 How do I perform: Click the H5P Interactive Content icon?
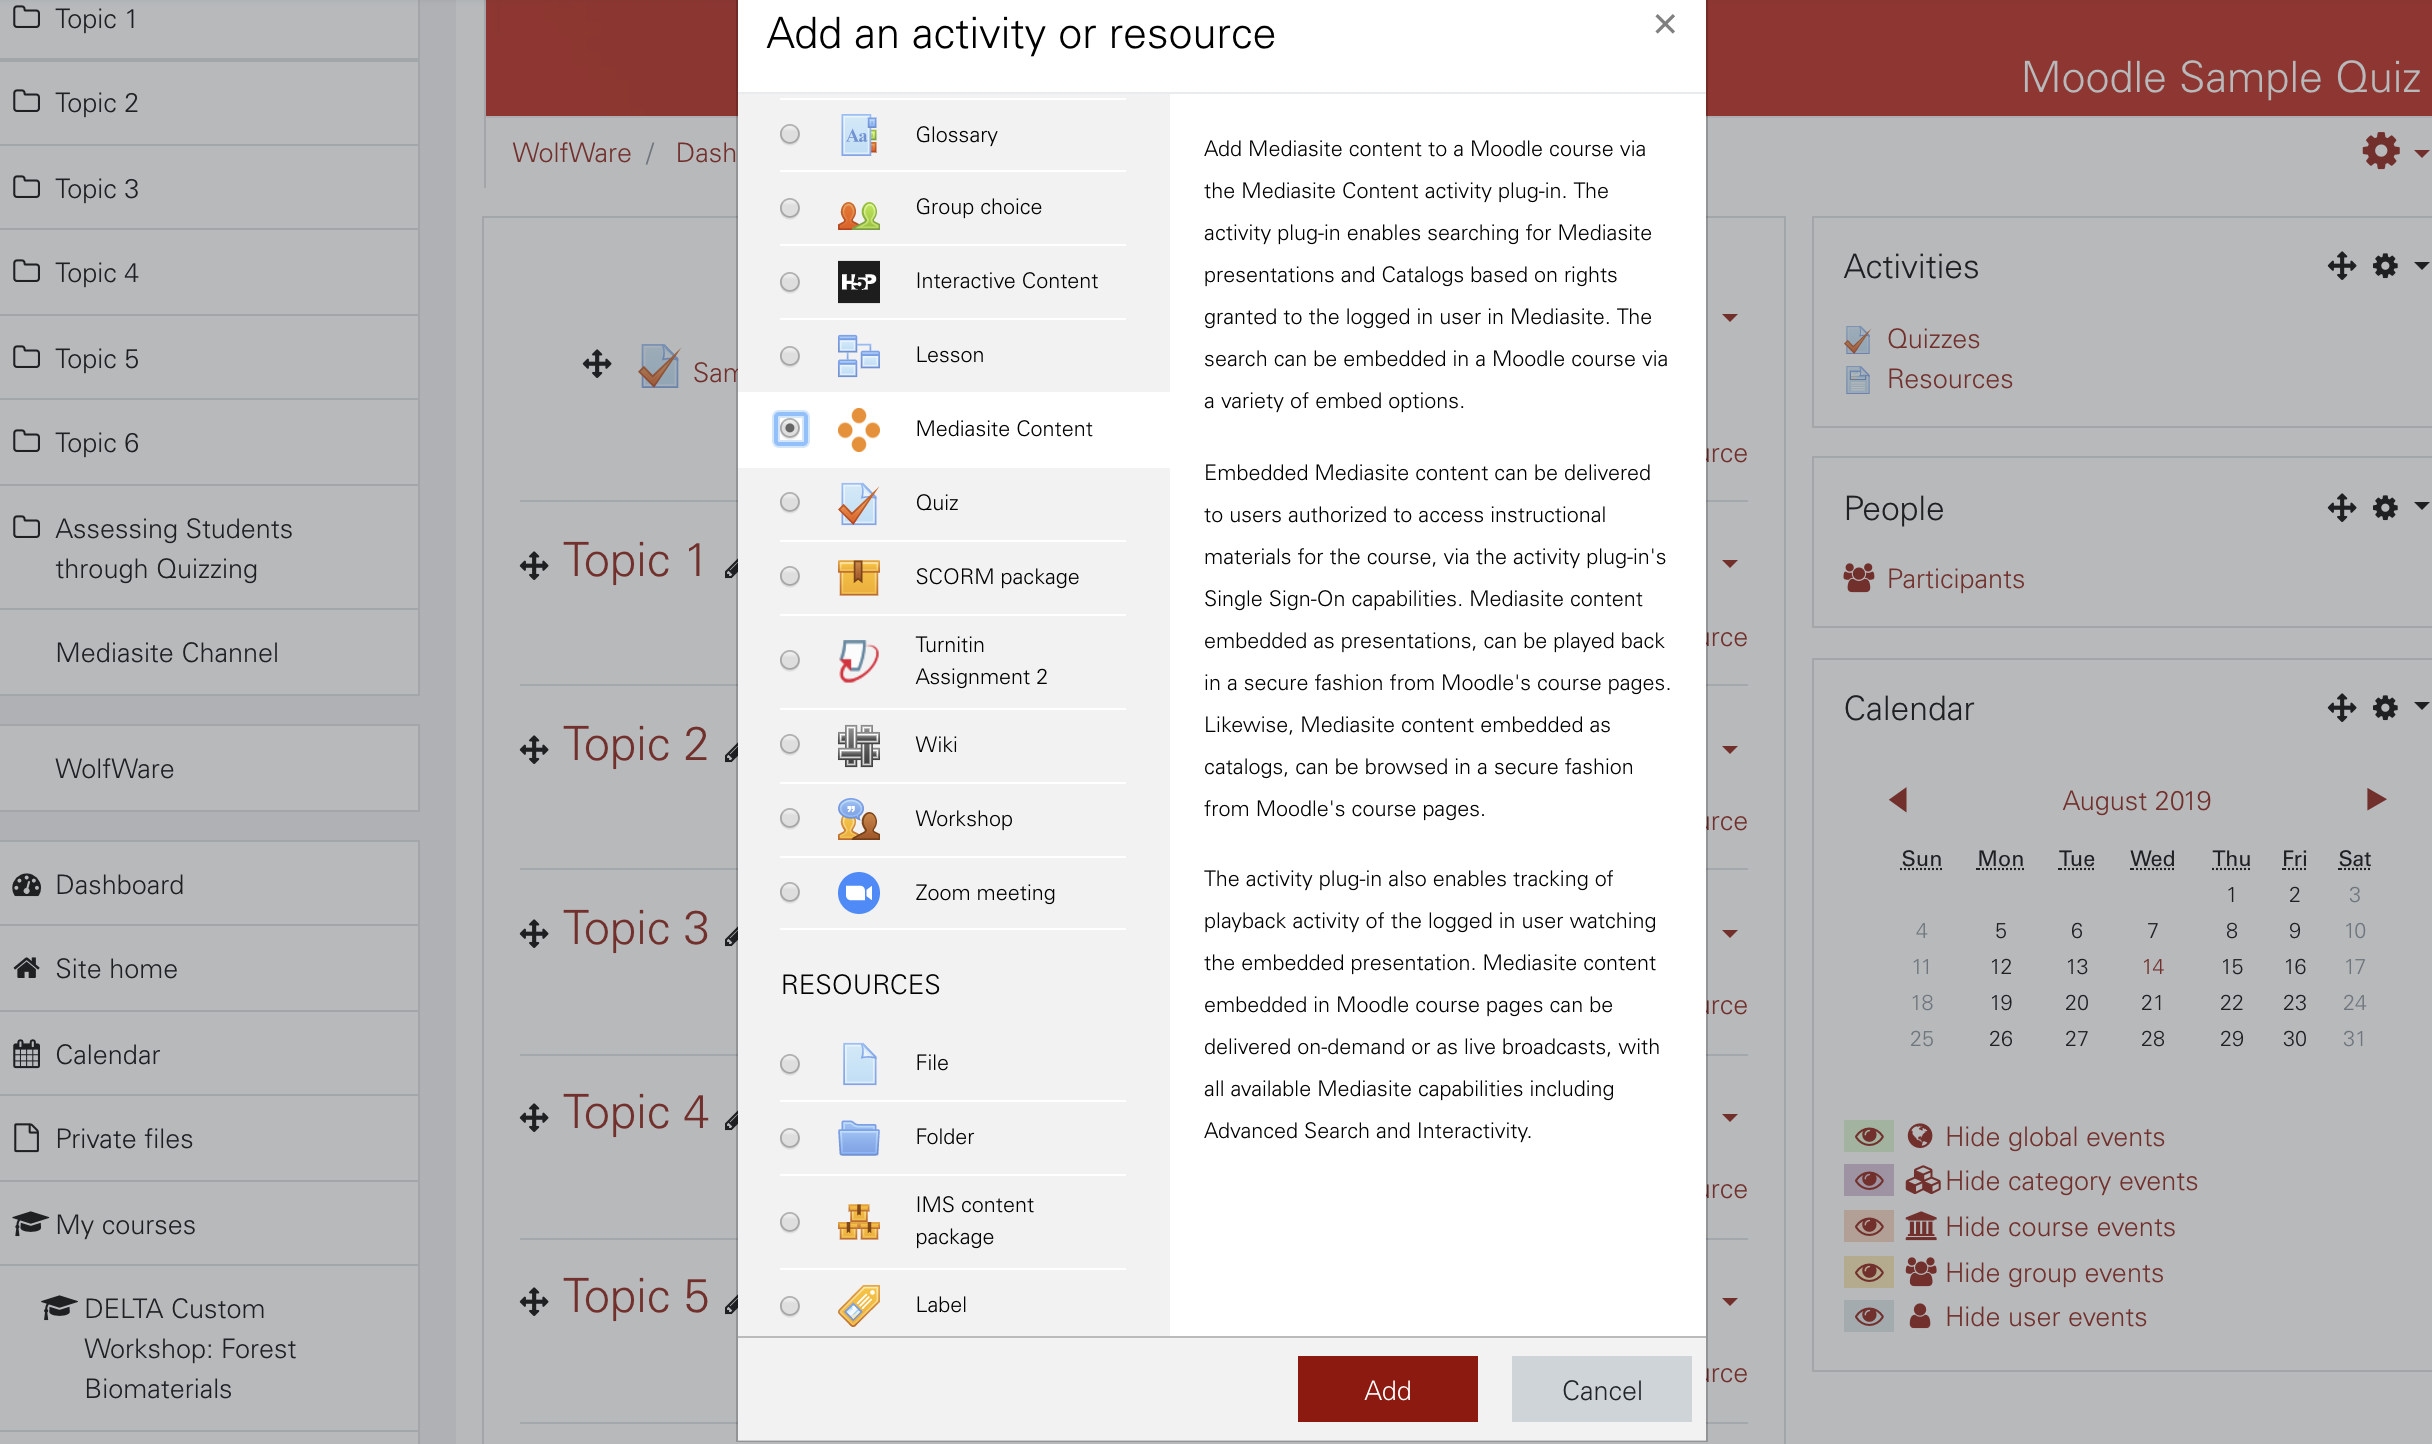858,282
